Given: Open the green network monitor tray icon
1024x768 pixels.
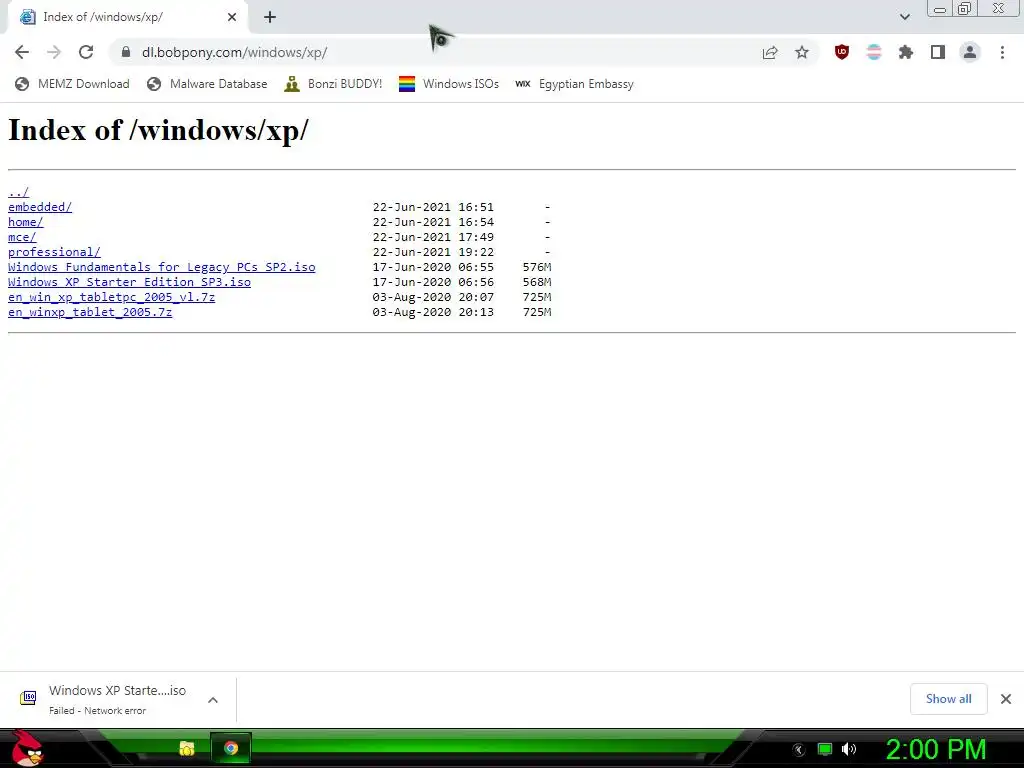Looking at the screenshot, I should (x=825, y=750).
